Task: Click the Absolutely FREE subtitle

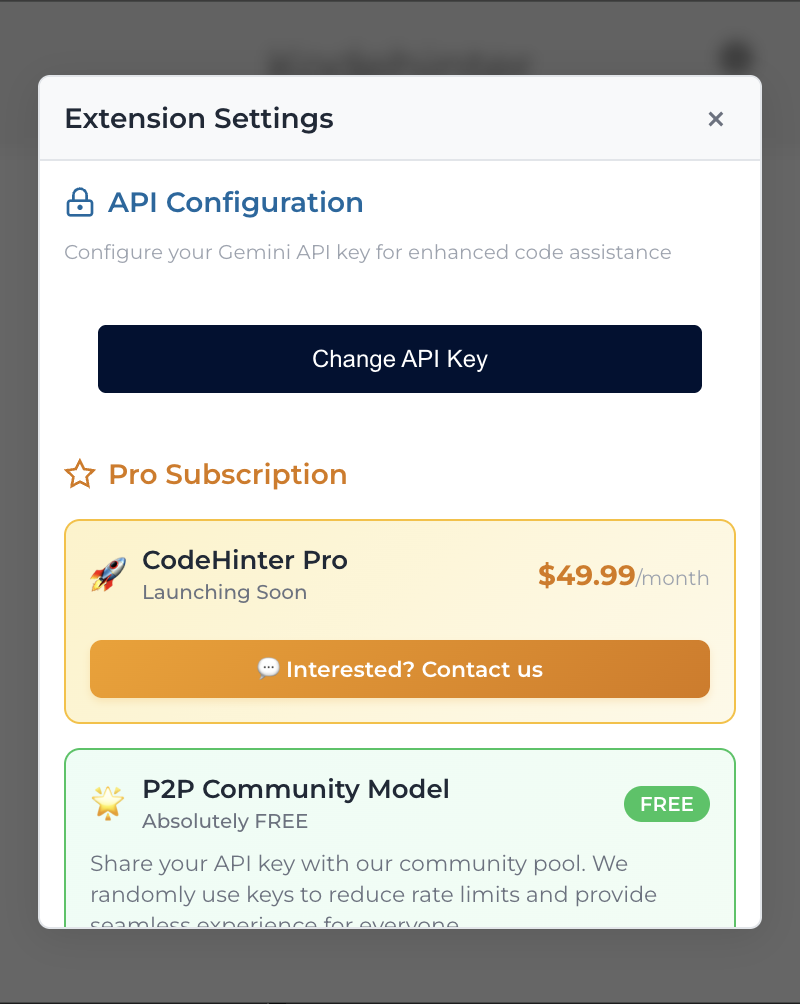Action: pos(225,821)
